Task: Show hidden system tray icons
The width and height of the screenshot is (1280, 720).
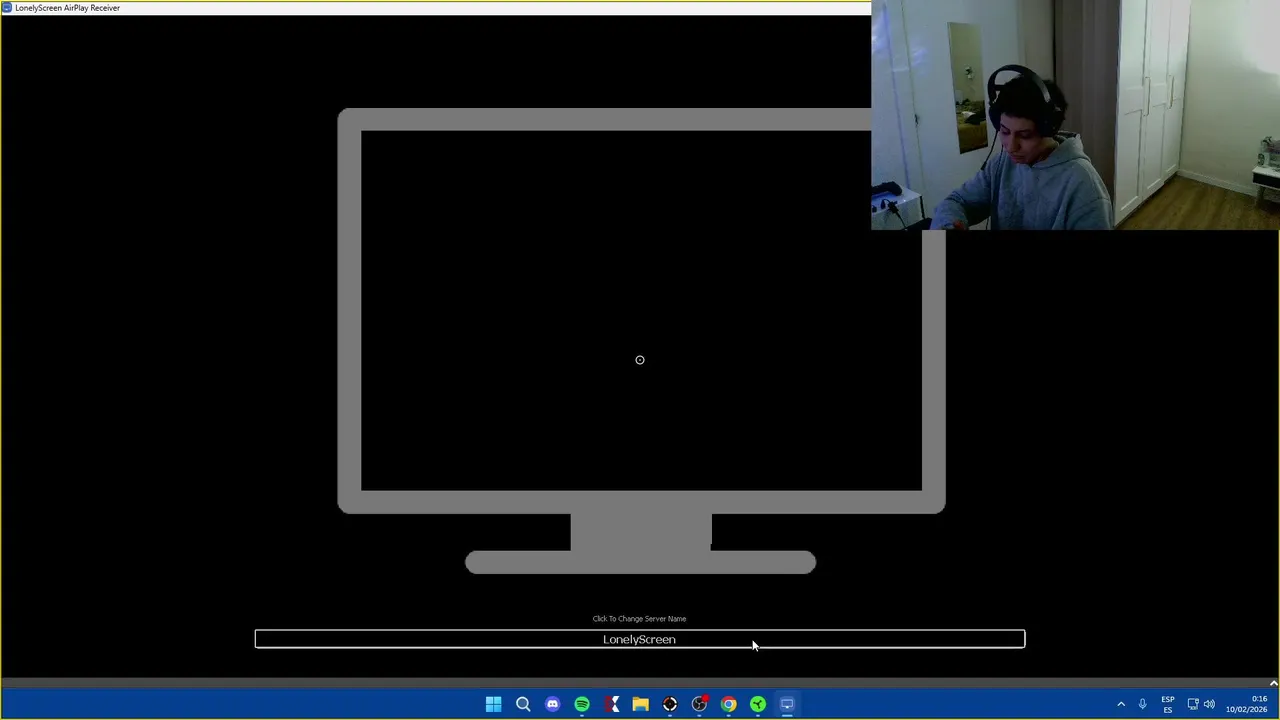Action: coord(1121,704)
